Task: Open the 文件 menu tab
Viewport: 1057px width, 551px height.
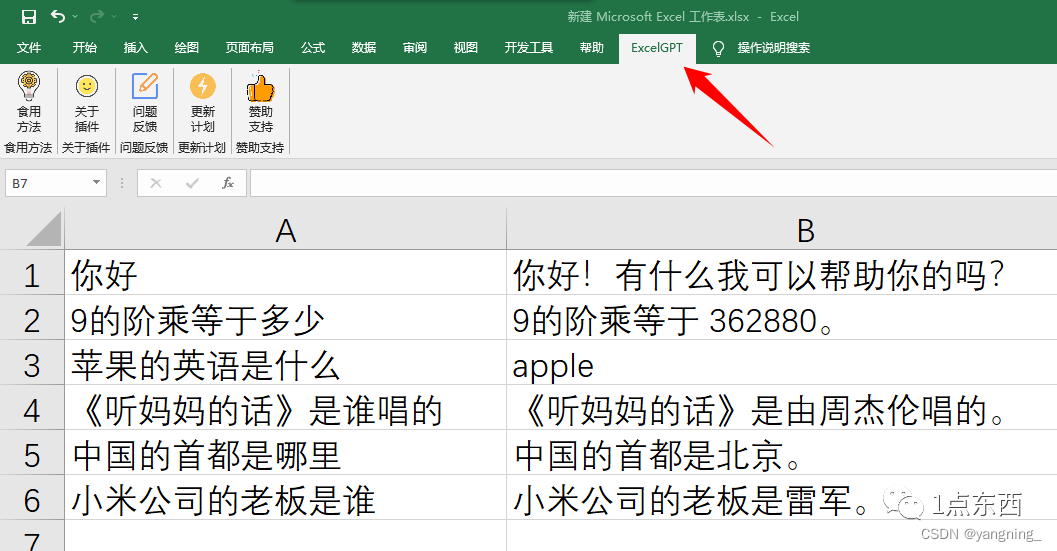Action: pyautogui.click(x=29, y=48)
